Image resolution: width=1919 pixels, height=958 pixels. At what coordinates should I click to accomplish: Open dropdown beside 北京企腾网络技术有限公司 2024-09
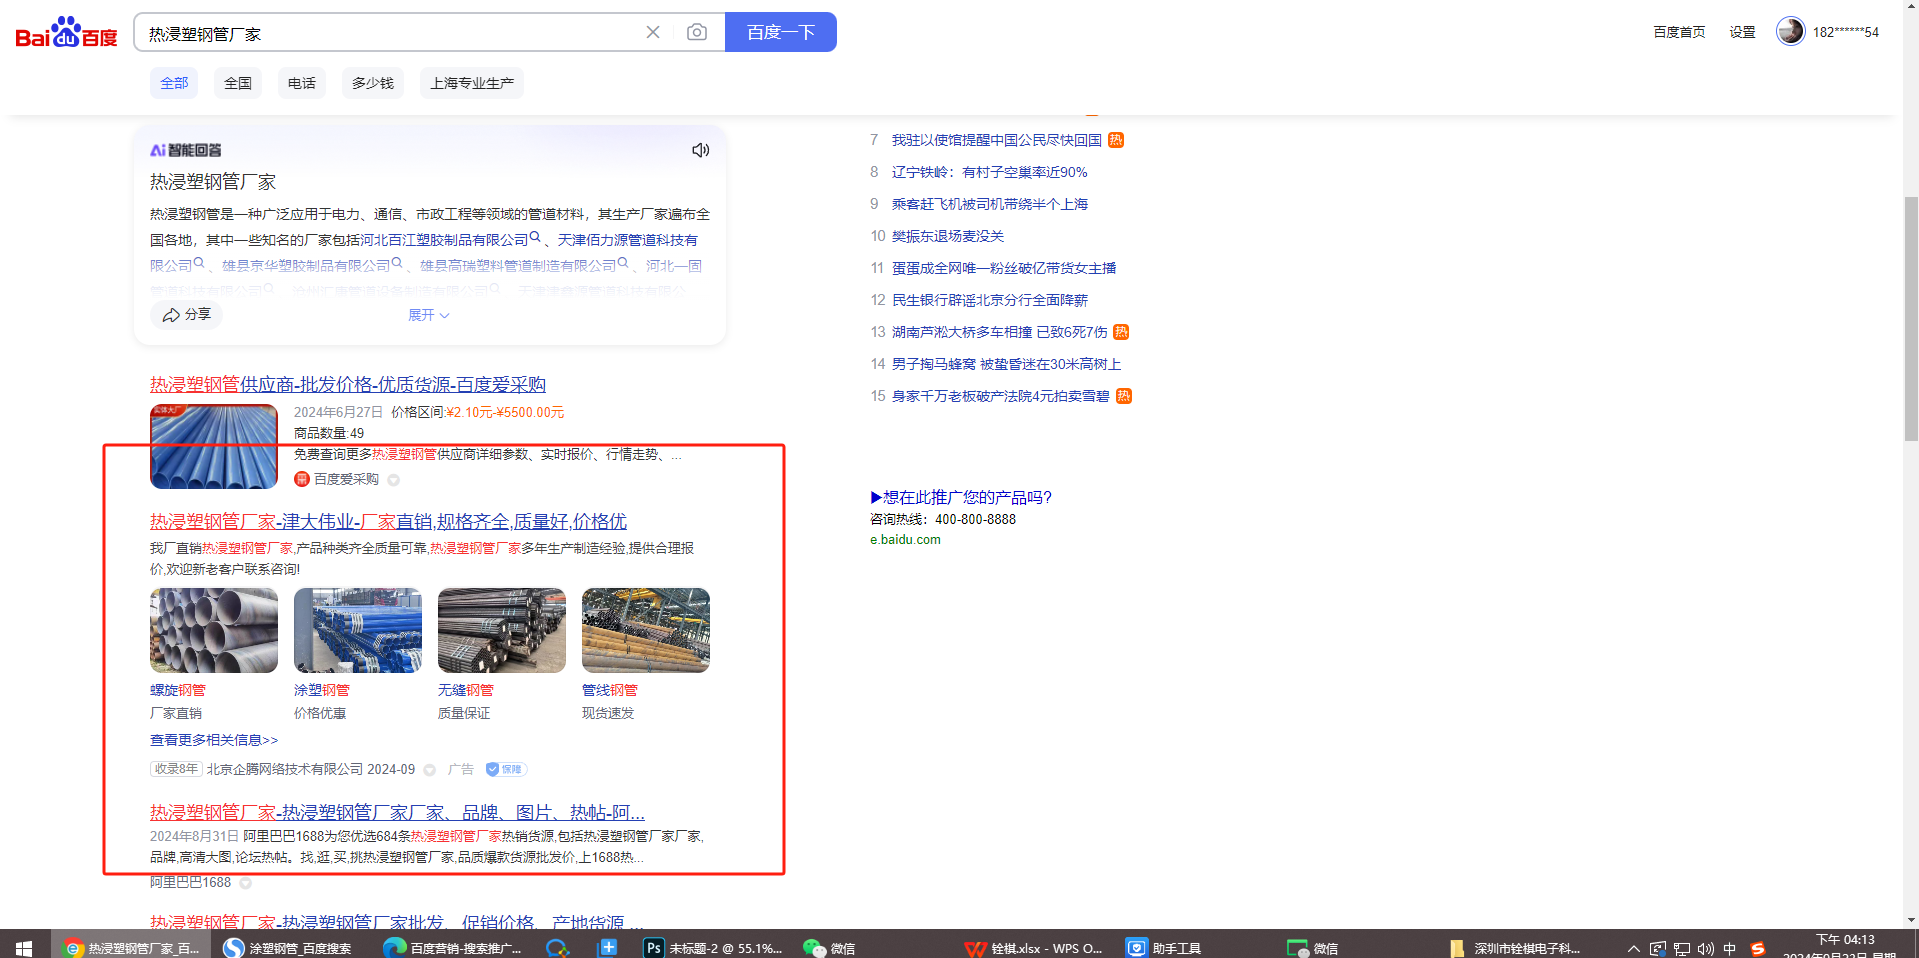pos(430,770)
